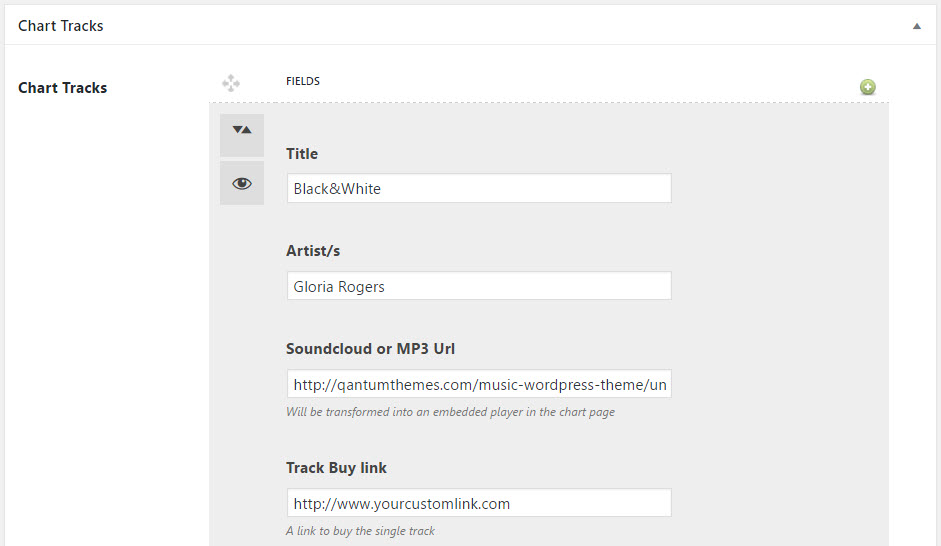Select the Soundcloud or MP3 Url input

pyautogui.click(x=478, y=384)
